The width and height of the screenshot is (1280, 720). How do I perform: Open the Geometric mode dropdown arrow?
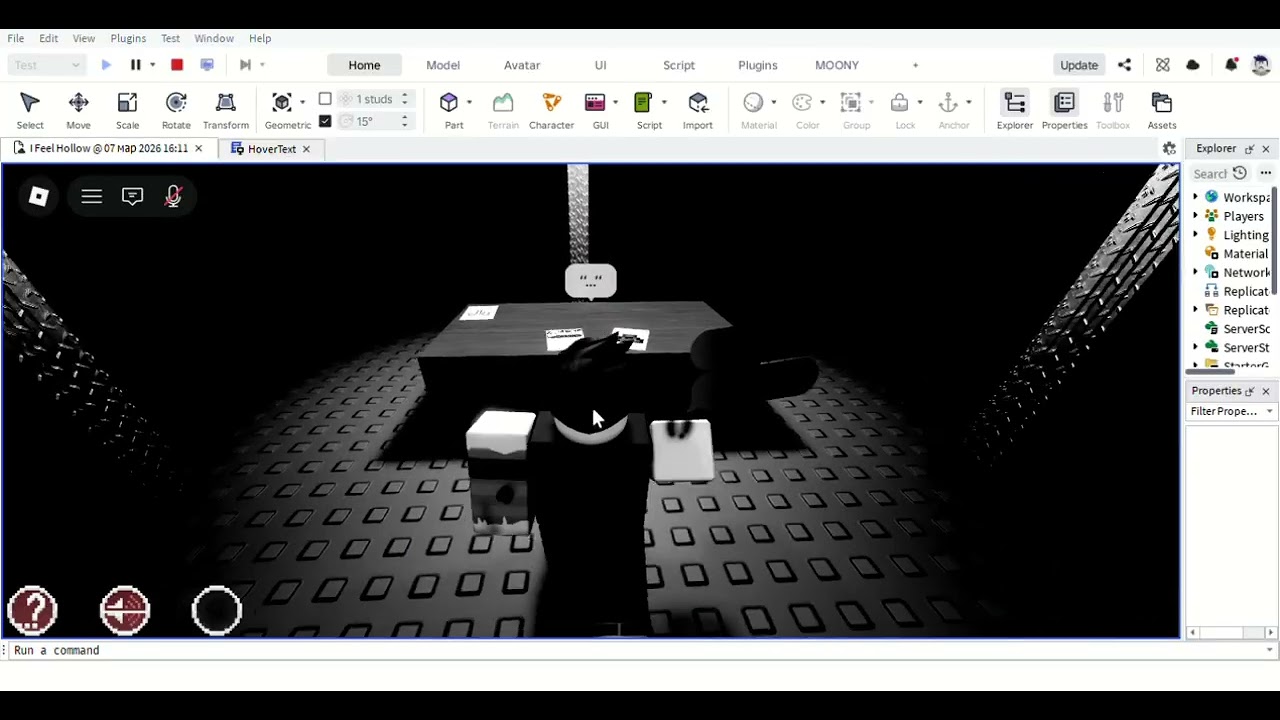point(302,102)
